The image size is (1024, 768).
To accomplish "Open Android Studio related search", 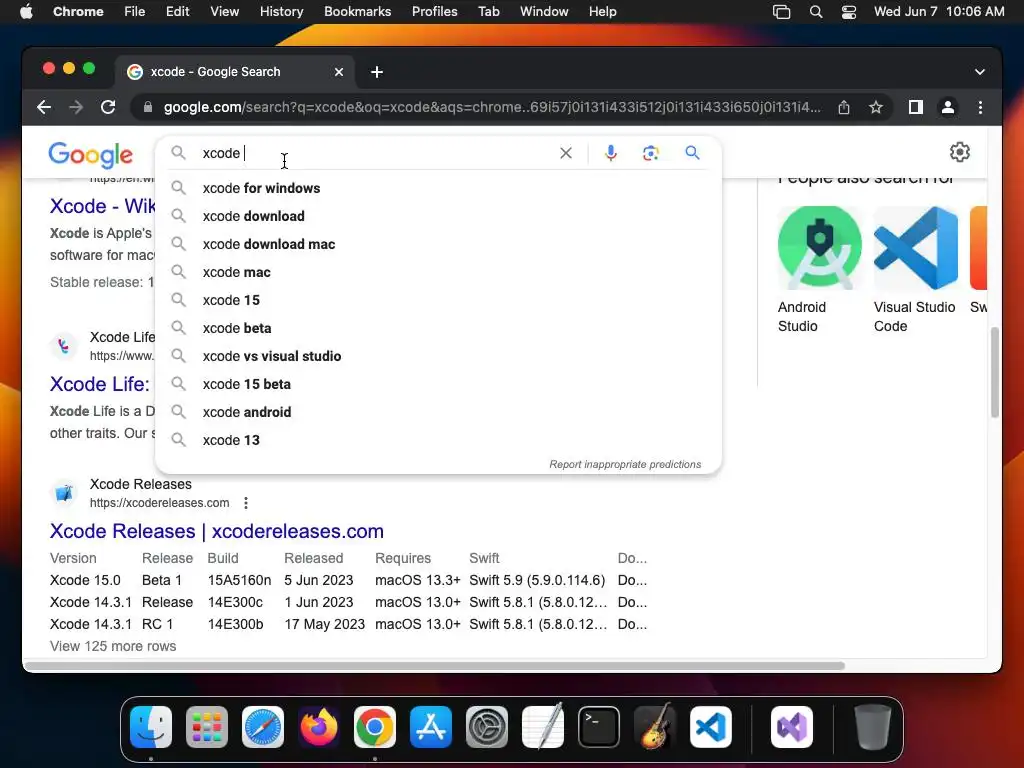I will [x=819, y=270].
